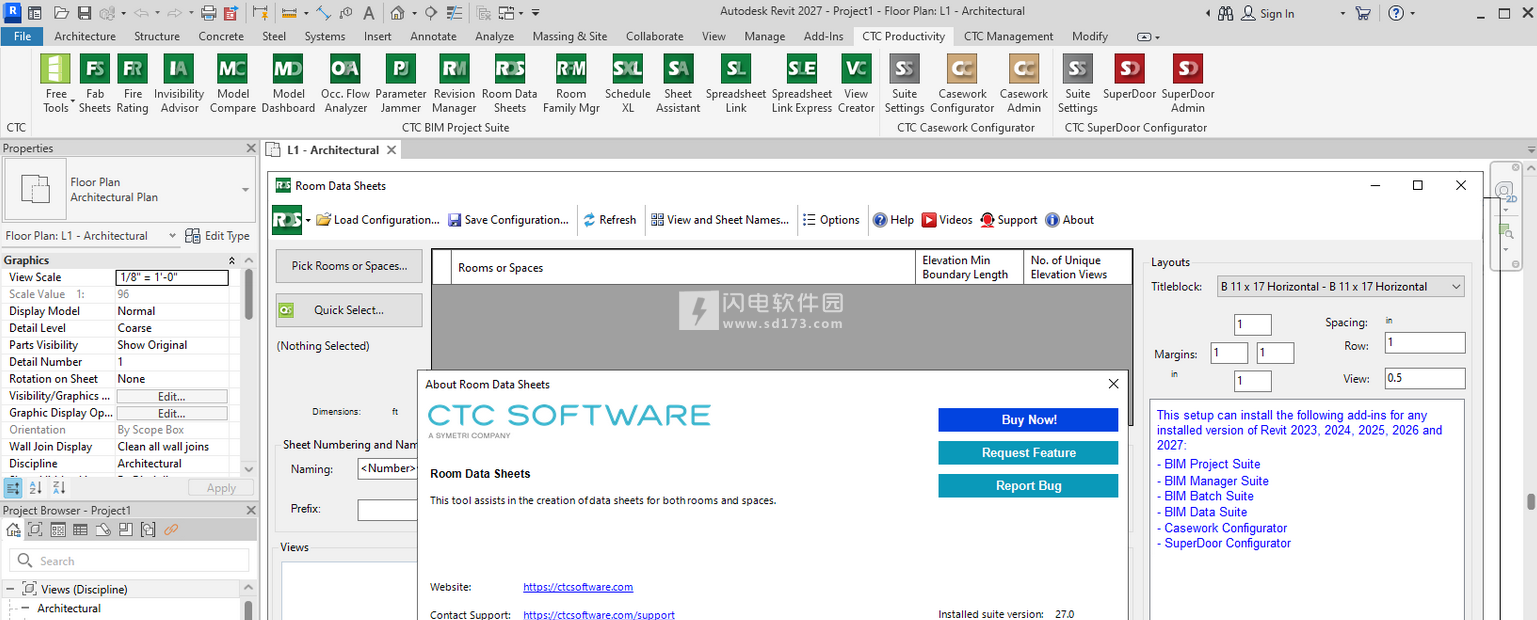
Task: Open Videos in Room Data Sheets toolbar
Action: (947, 220)
